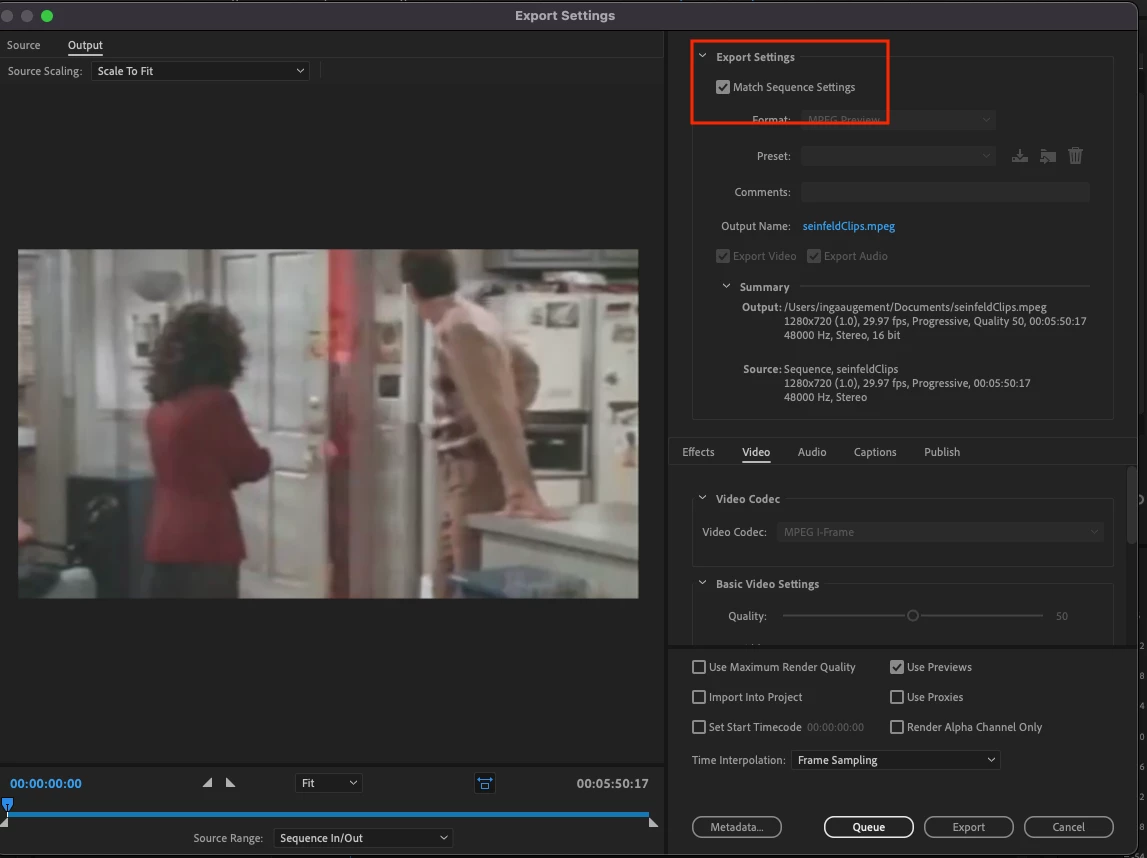Viewport: 1147px width, 858px height.
Task: Click the duration text 00:05:50:17
Action: point(612,783)
